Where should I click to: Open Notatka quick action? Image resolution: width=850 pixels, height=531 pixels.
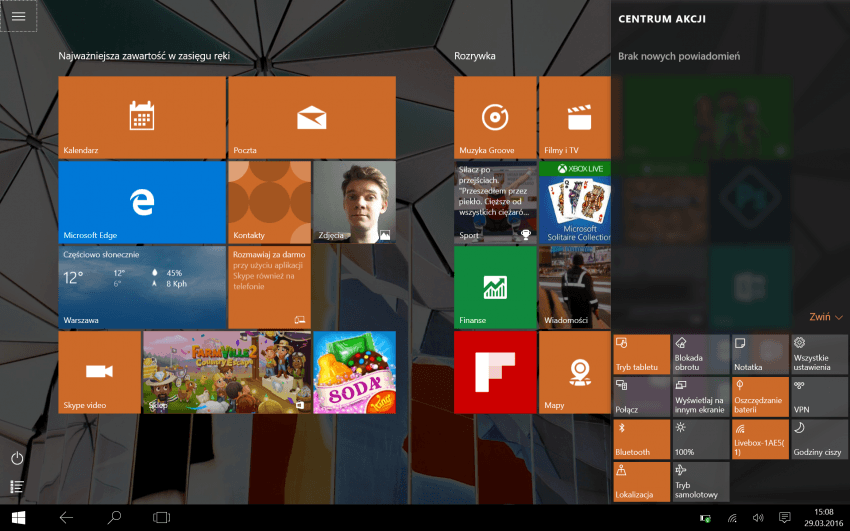[x=761, y=354]
